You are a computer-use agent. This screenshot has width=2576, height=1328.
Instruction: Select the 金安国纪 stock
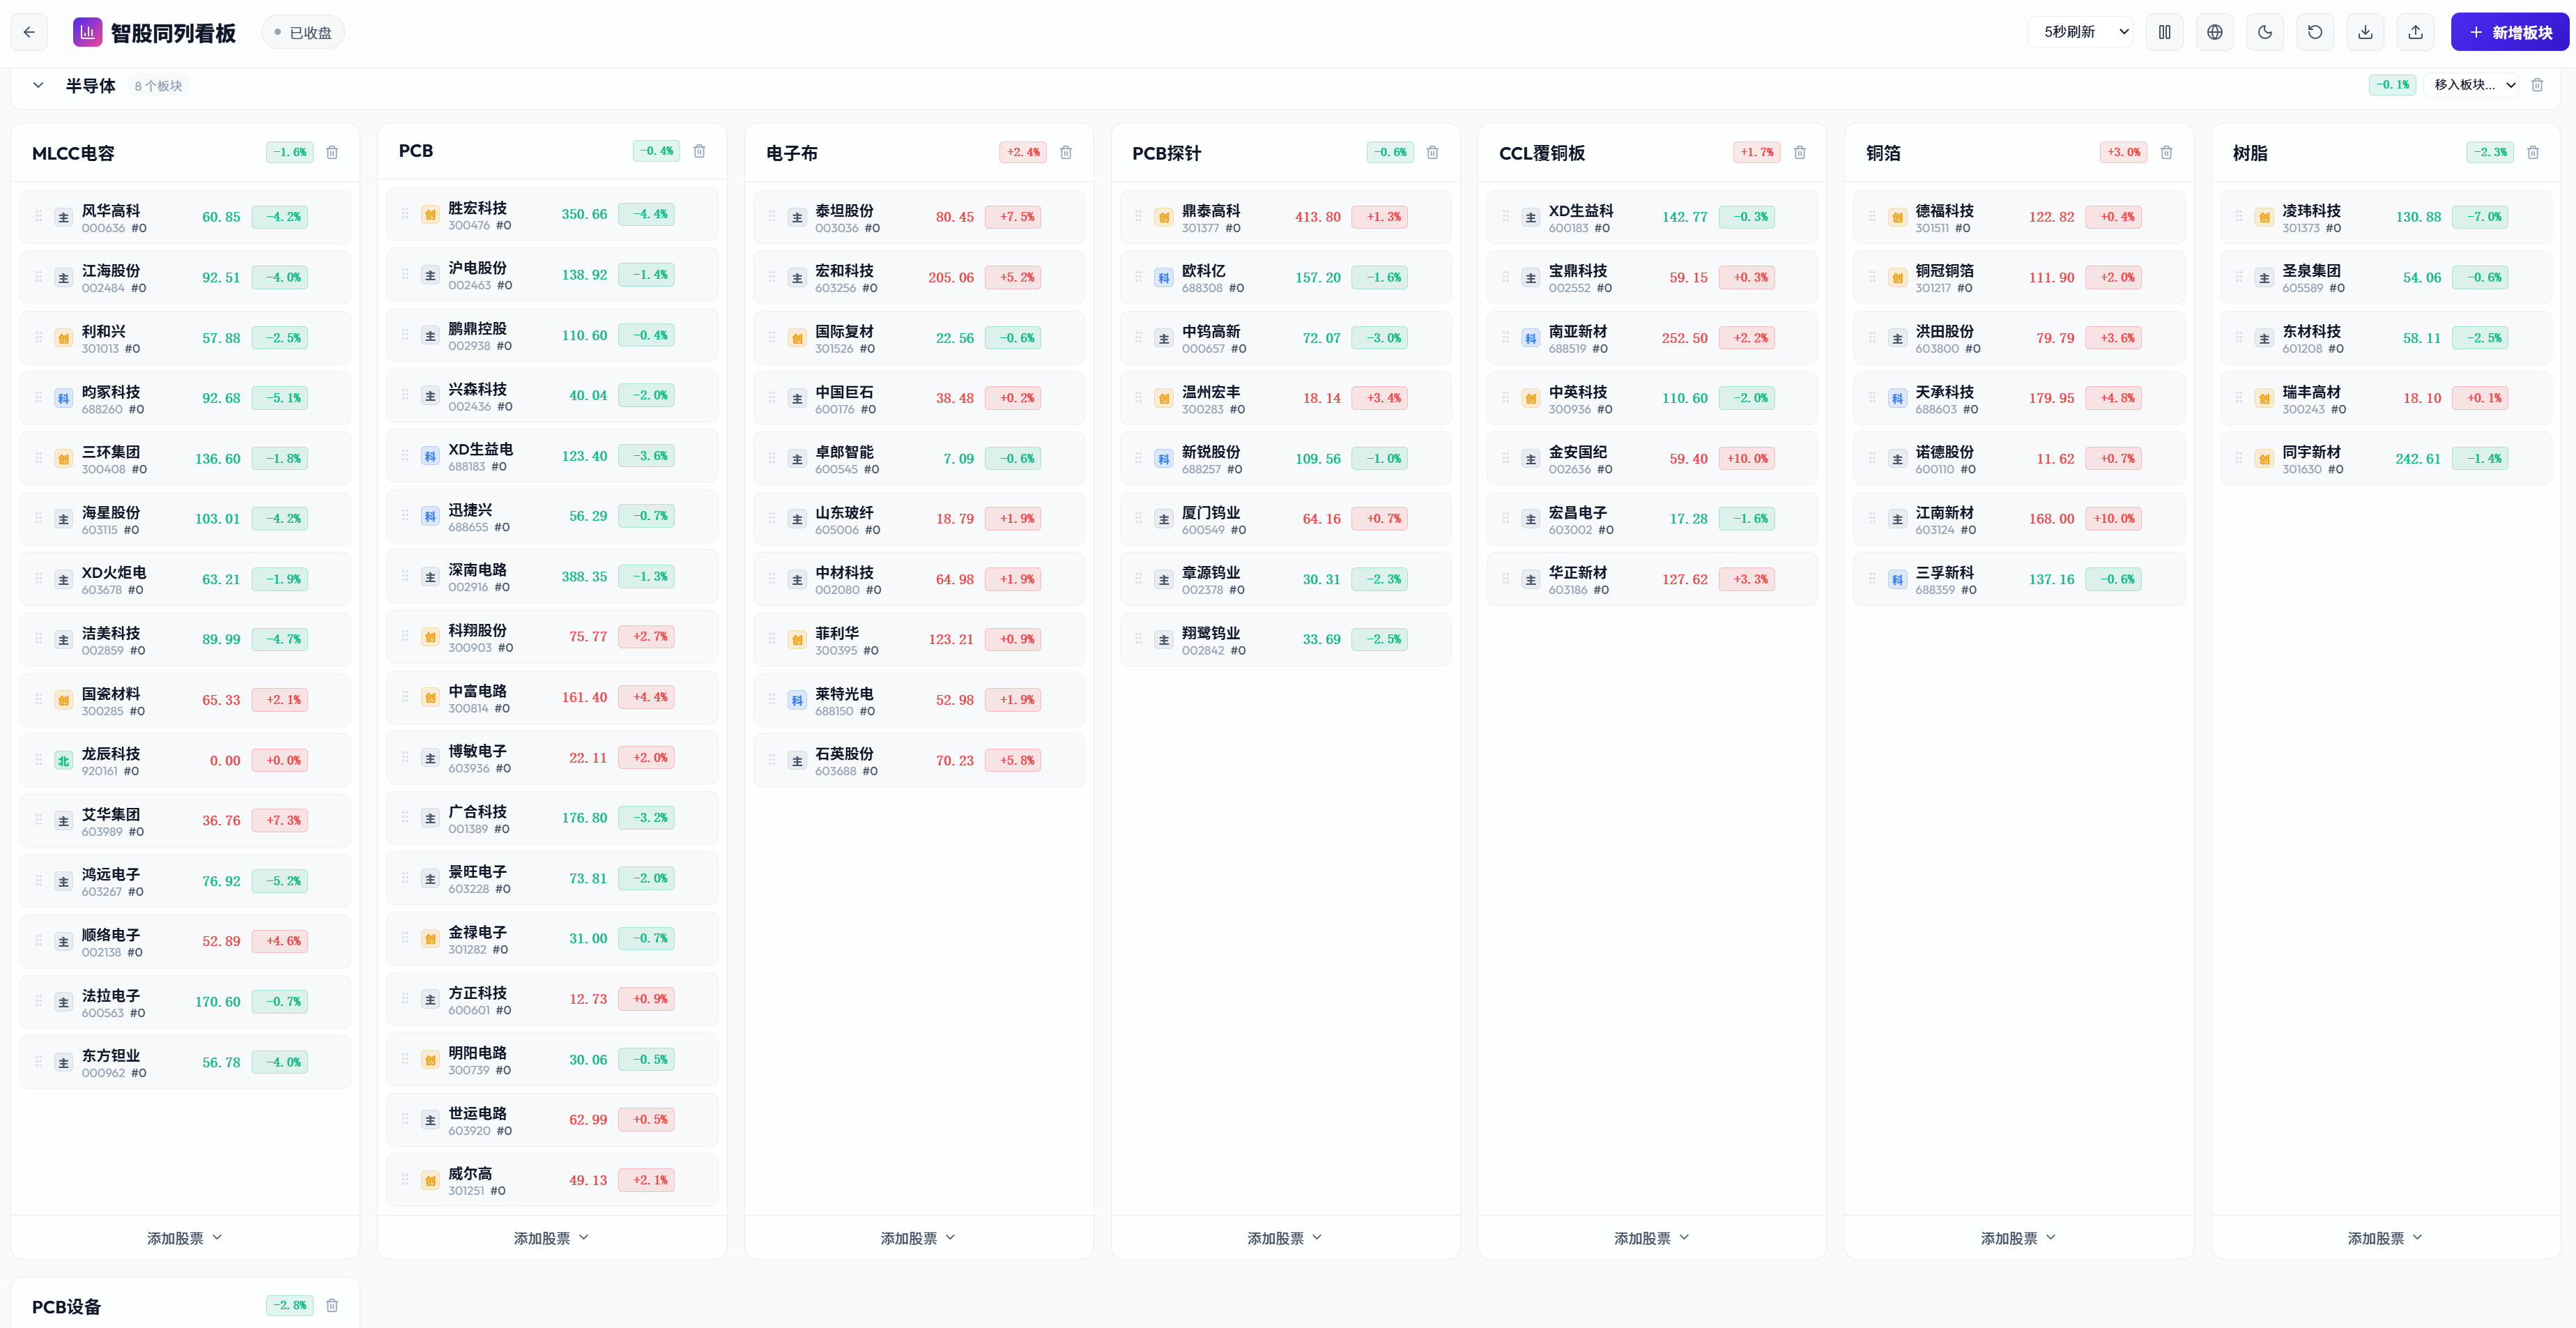coord(1652,458)
